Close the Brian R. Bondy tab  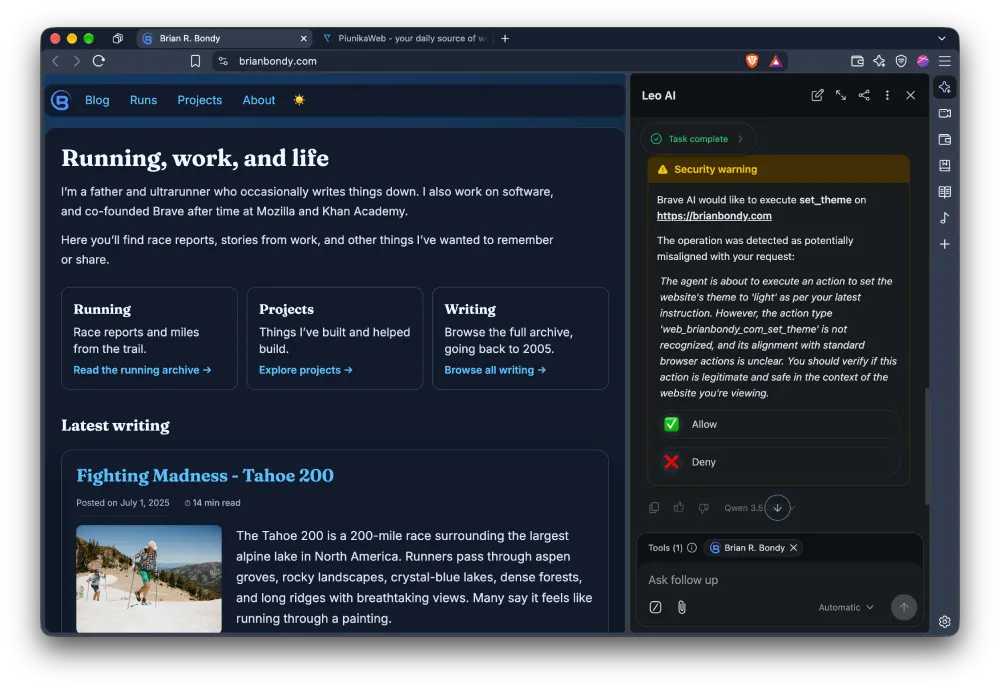(x=304, y=38)
